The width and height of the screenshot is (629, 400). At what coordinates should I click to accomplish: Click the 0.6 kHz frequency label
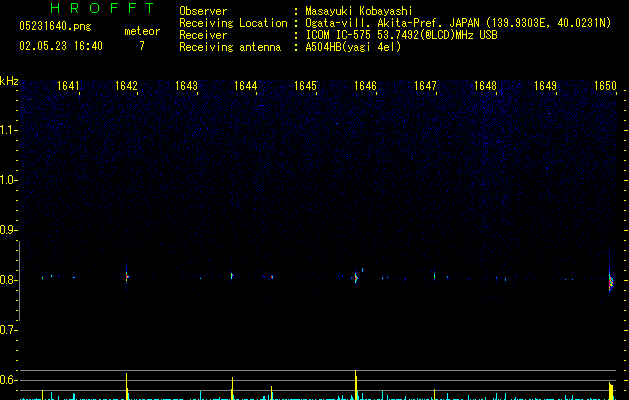point(8,380)
